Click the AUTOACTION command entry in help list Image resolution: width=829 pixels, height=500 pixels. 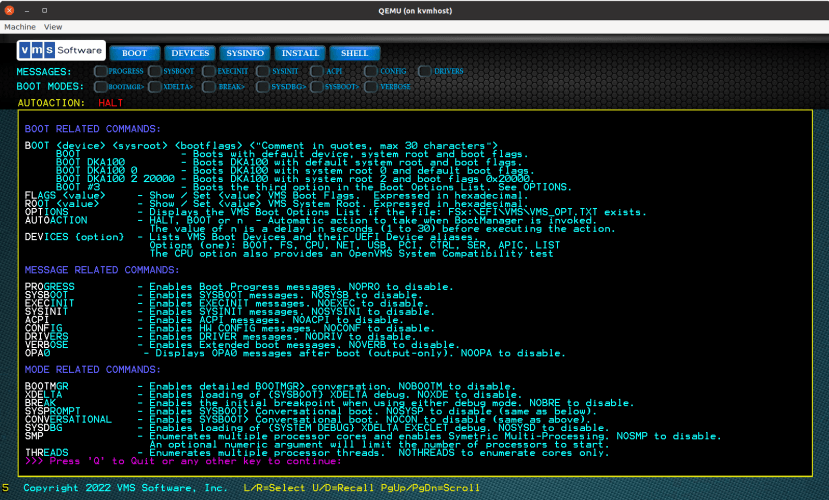(56, 220)
